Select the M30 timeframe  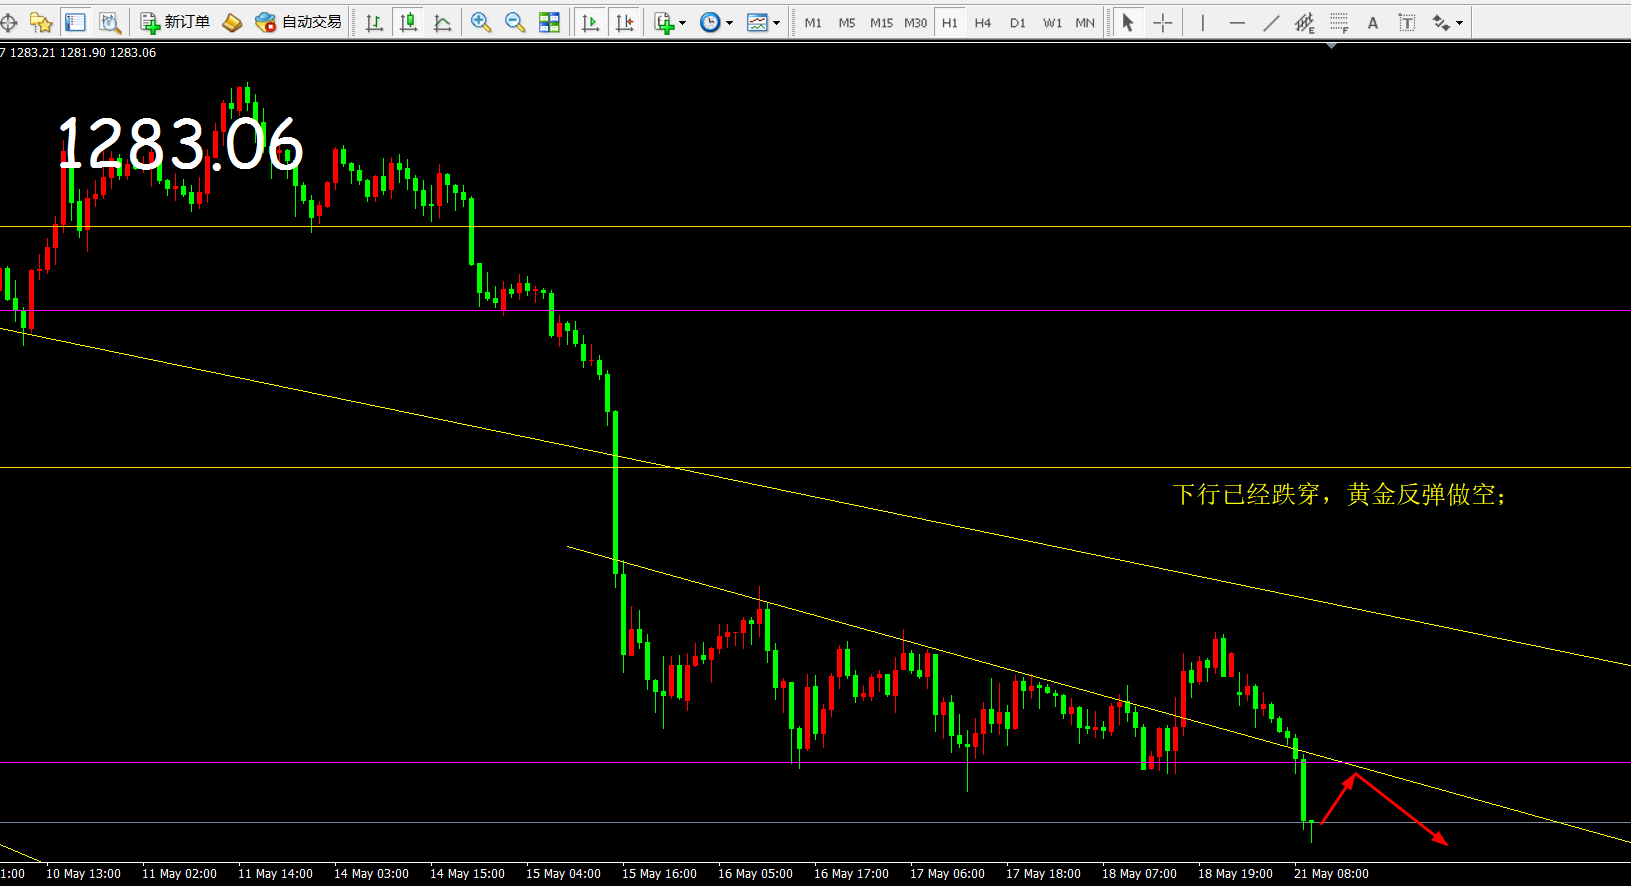(x=915, y=22)
